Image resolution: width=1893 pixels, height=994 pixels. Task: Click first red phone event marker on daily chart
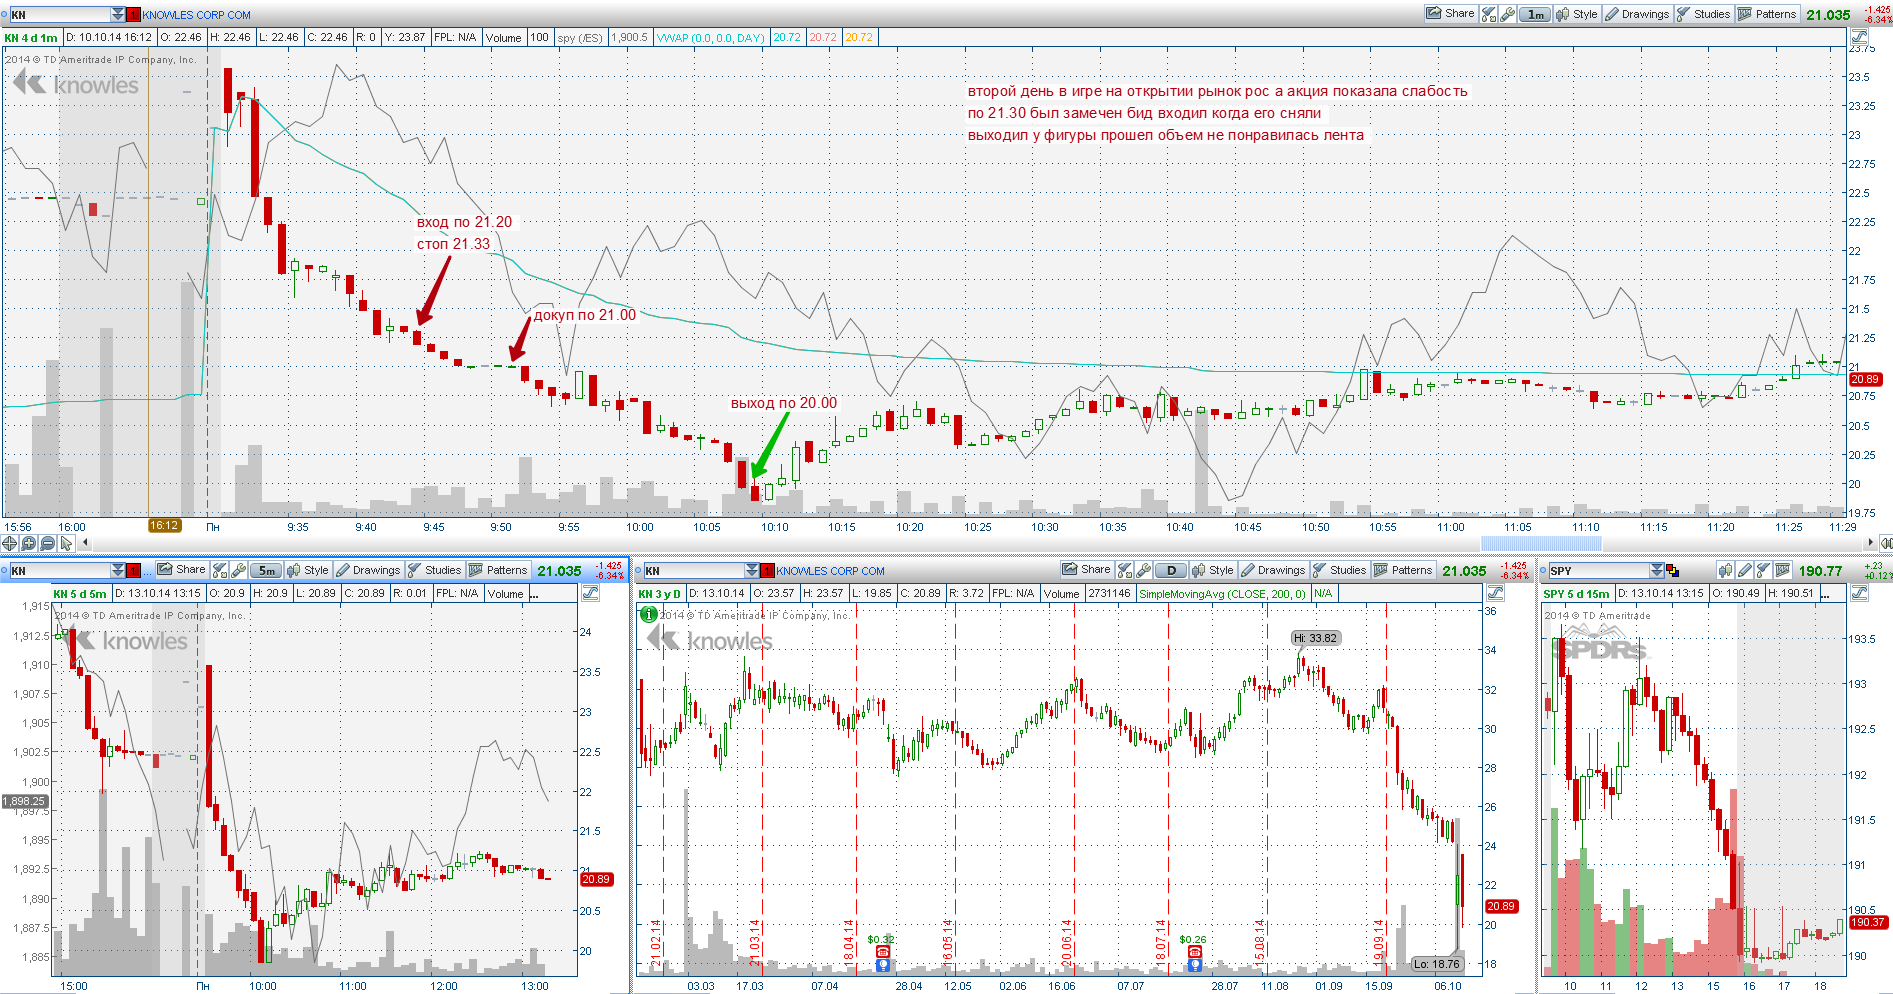883,952
